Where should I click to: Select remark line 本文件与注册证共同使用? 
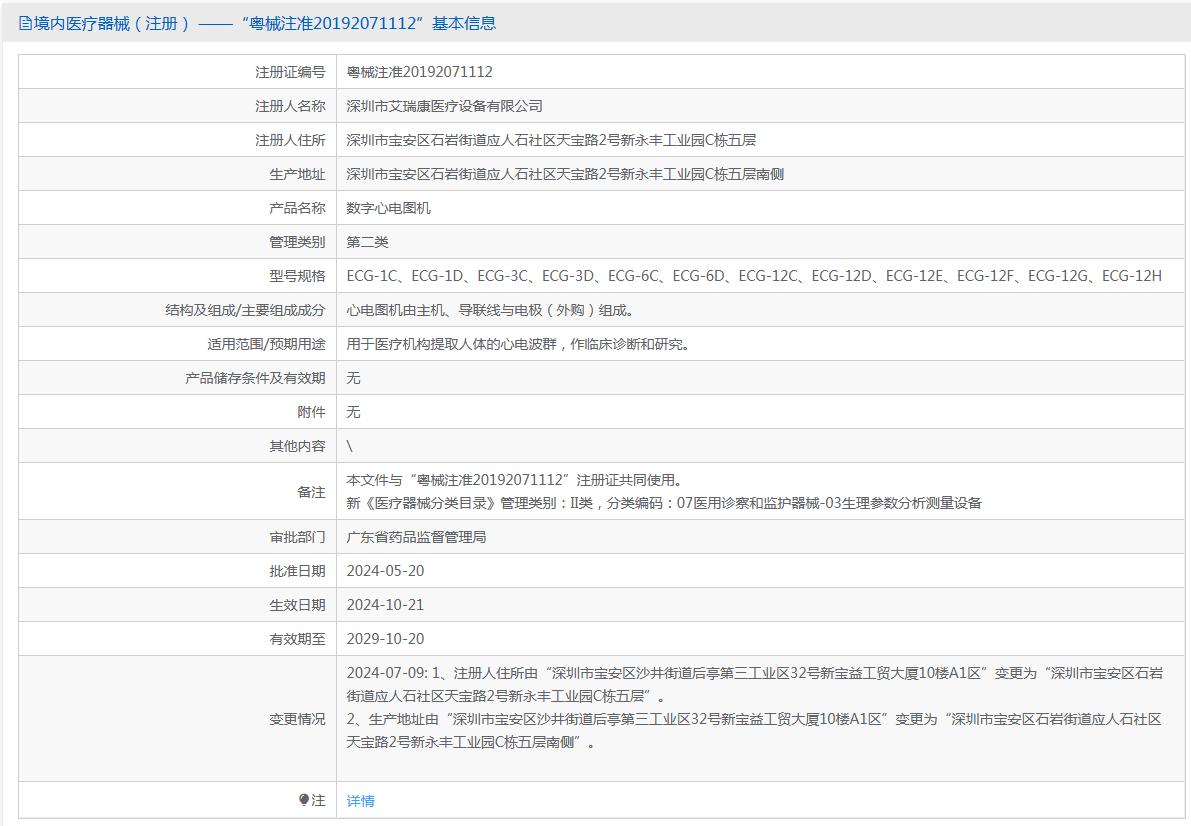point(514,480)
